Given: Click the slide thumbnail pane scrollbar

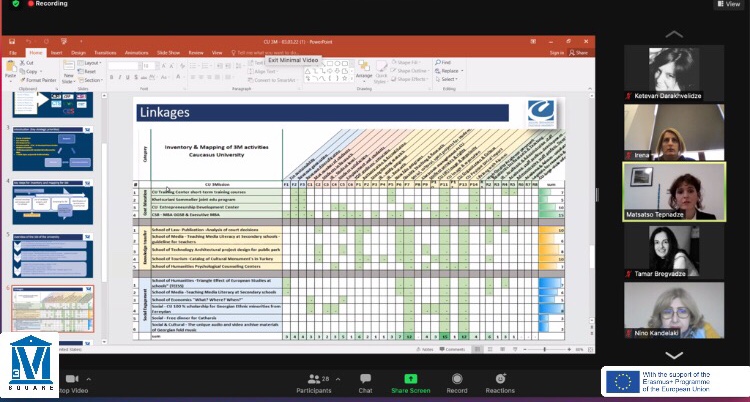Looking at the screenshot, I should [x=103, y=211].
